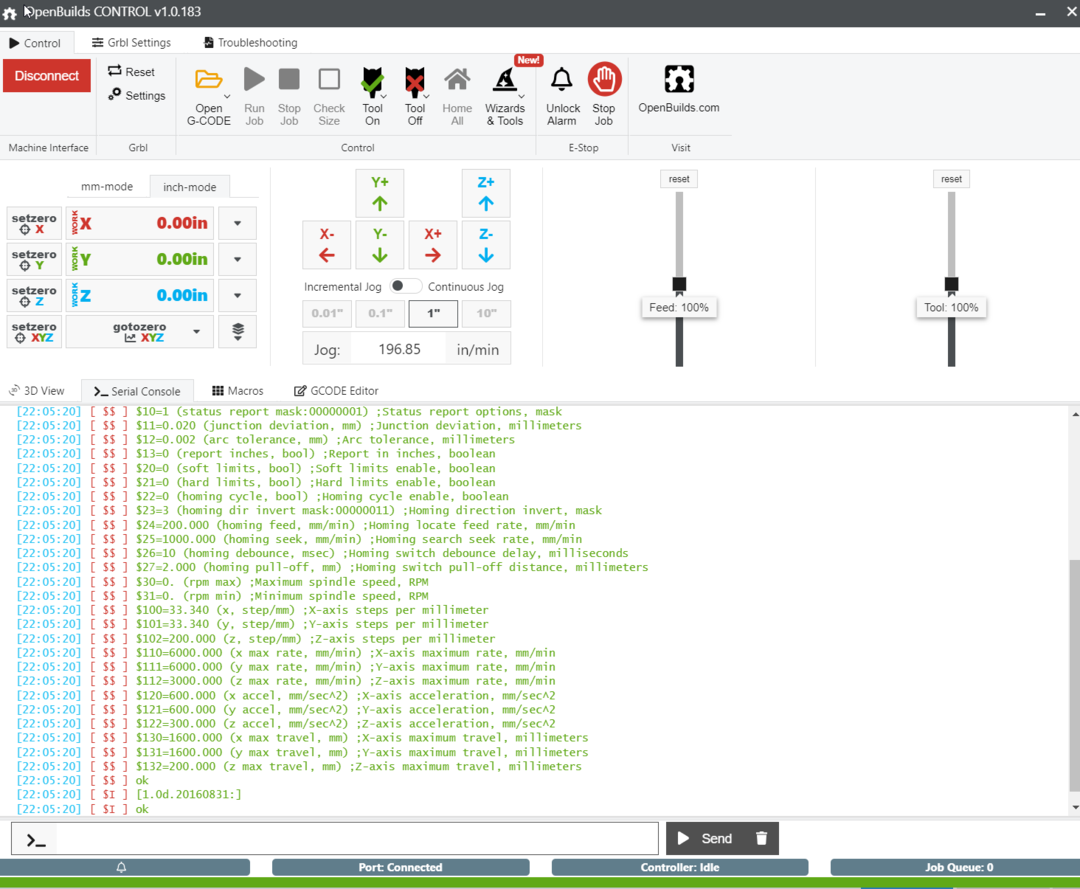This screenshot has height=889, width=1080.
Task: Switch to the Grbl Settings tab
Action: [131, 43]
